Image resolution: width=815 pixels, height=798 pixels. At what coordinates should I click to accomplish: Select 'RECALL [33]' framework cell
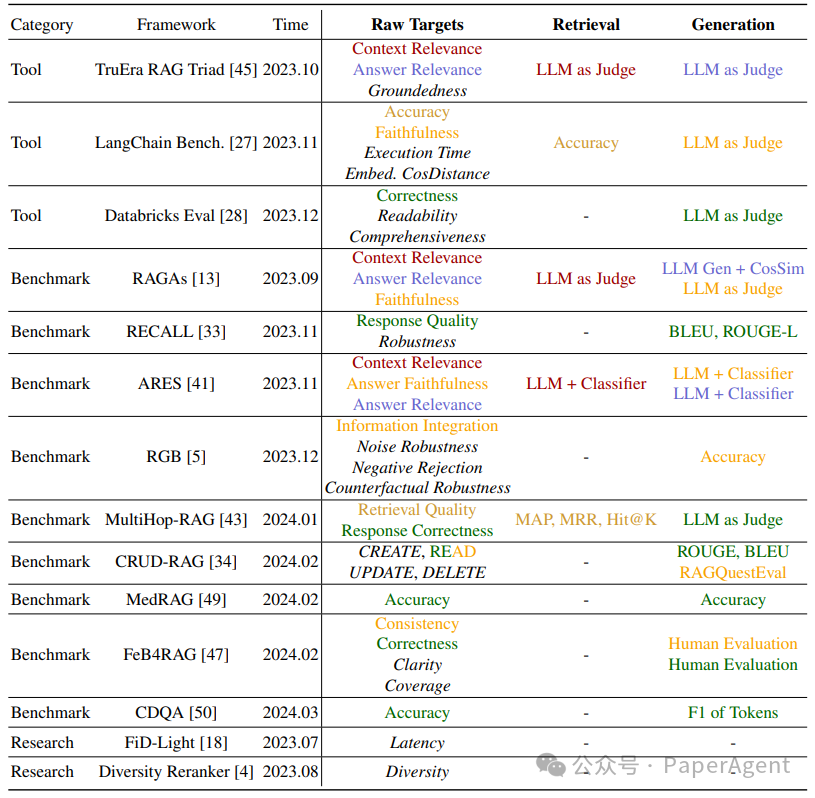coord(176,332)
